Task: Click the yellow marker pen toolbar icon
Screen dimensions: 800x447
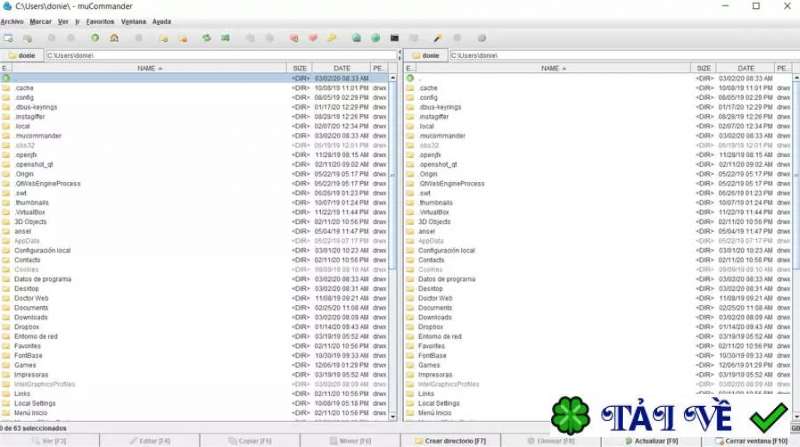Action: pos(437,38)
